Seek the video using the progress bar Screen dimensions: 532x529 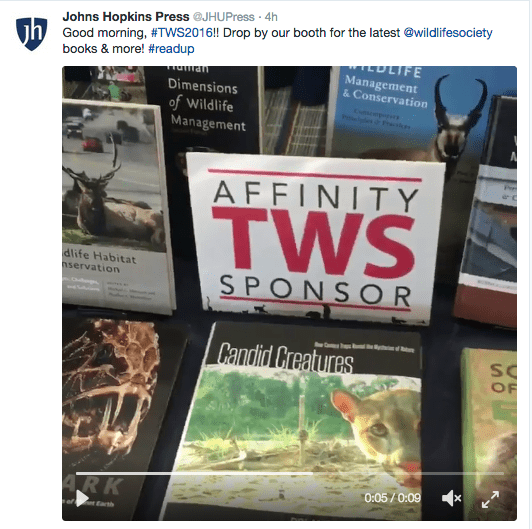point(290,473)
